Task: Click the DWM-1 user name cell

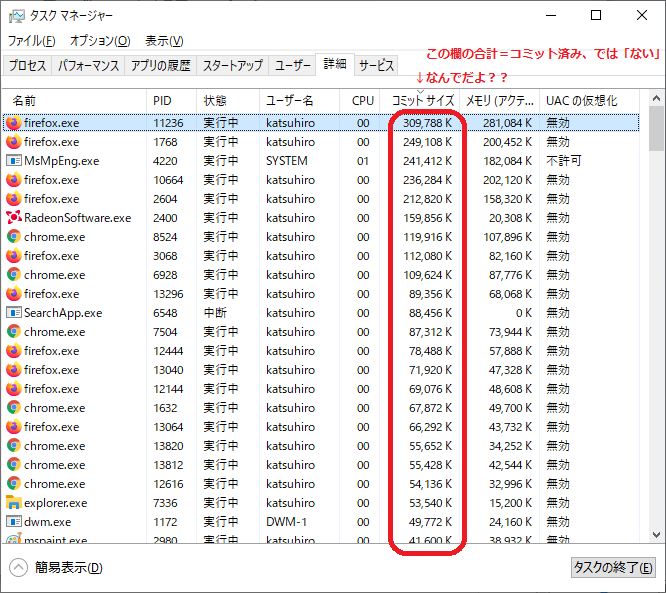Action: (286, 522)
